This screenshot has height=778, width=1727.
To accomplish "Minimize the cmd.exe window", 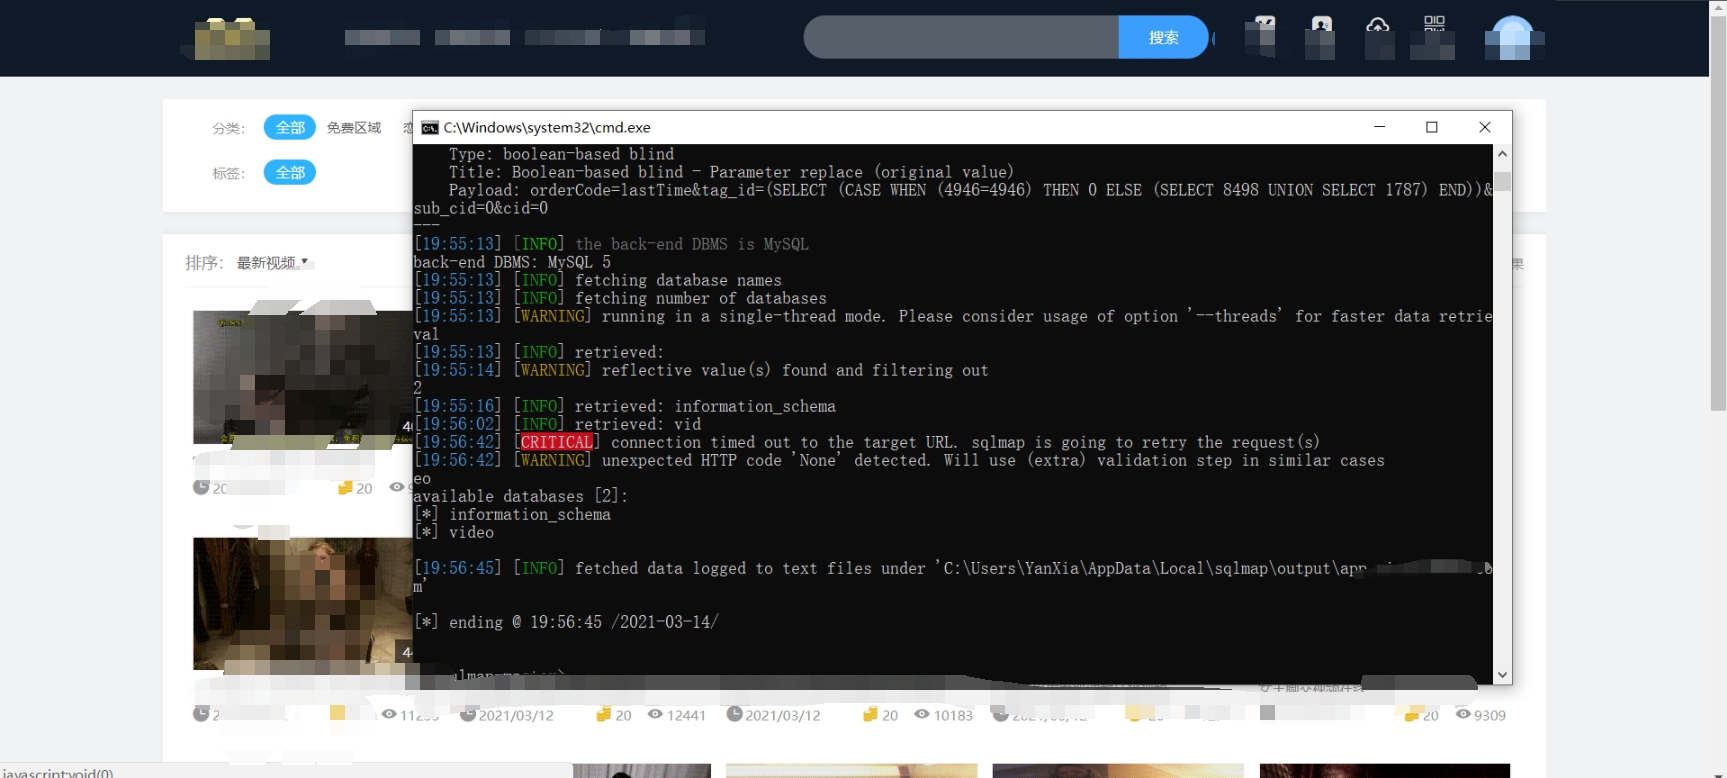I will pos(1379,127).
